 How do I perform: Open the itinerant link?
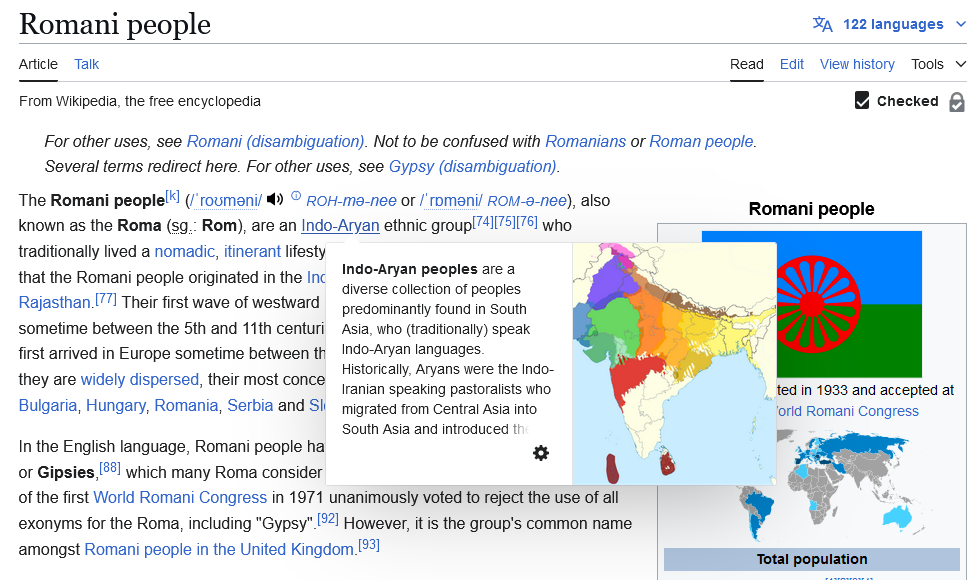pyautogui.click(x=252, y=251)
